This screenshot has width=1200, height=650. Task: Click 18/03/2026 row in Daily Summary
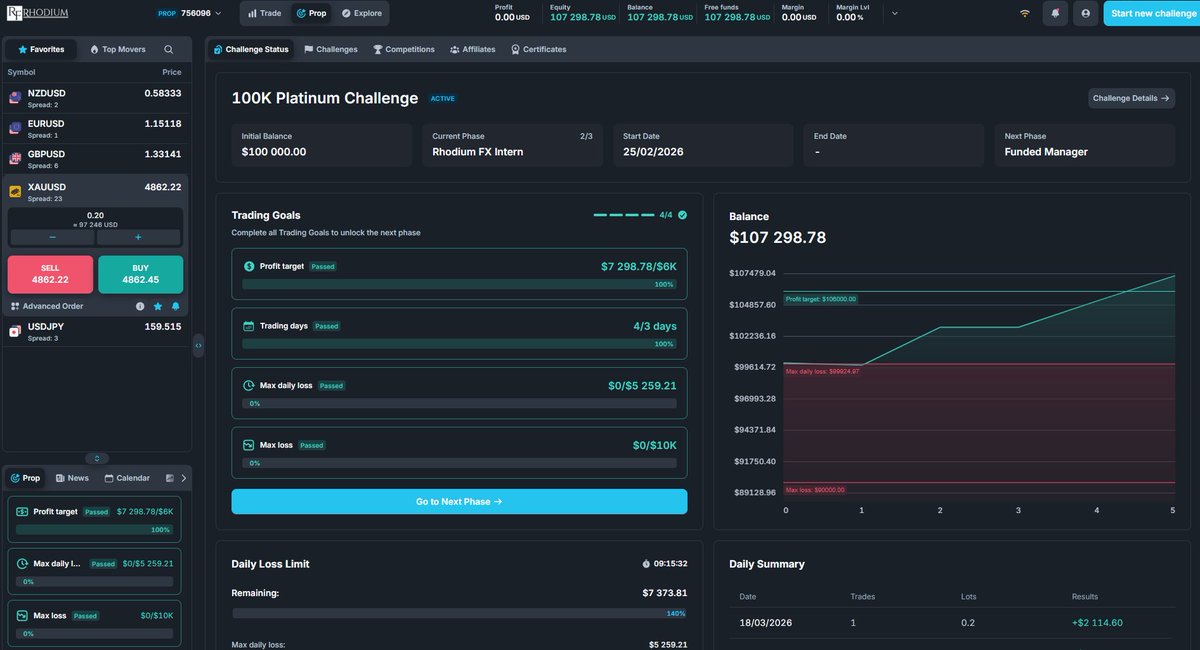[952, 623]
